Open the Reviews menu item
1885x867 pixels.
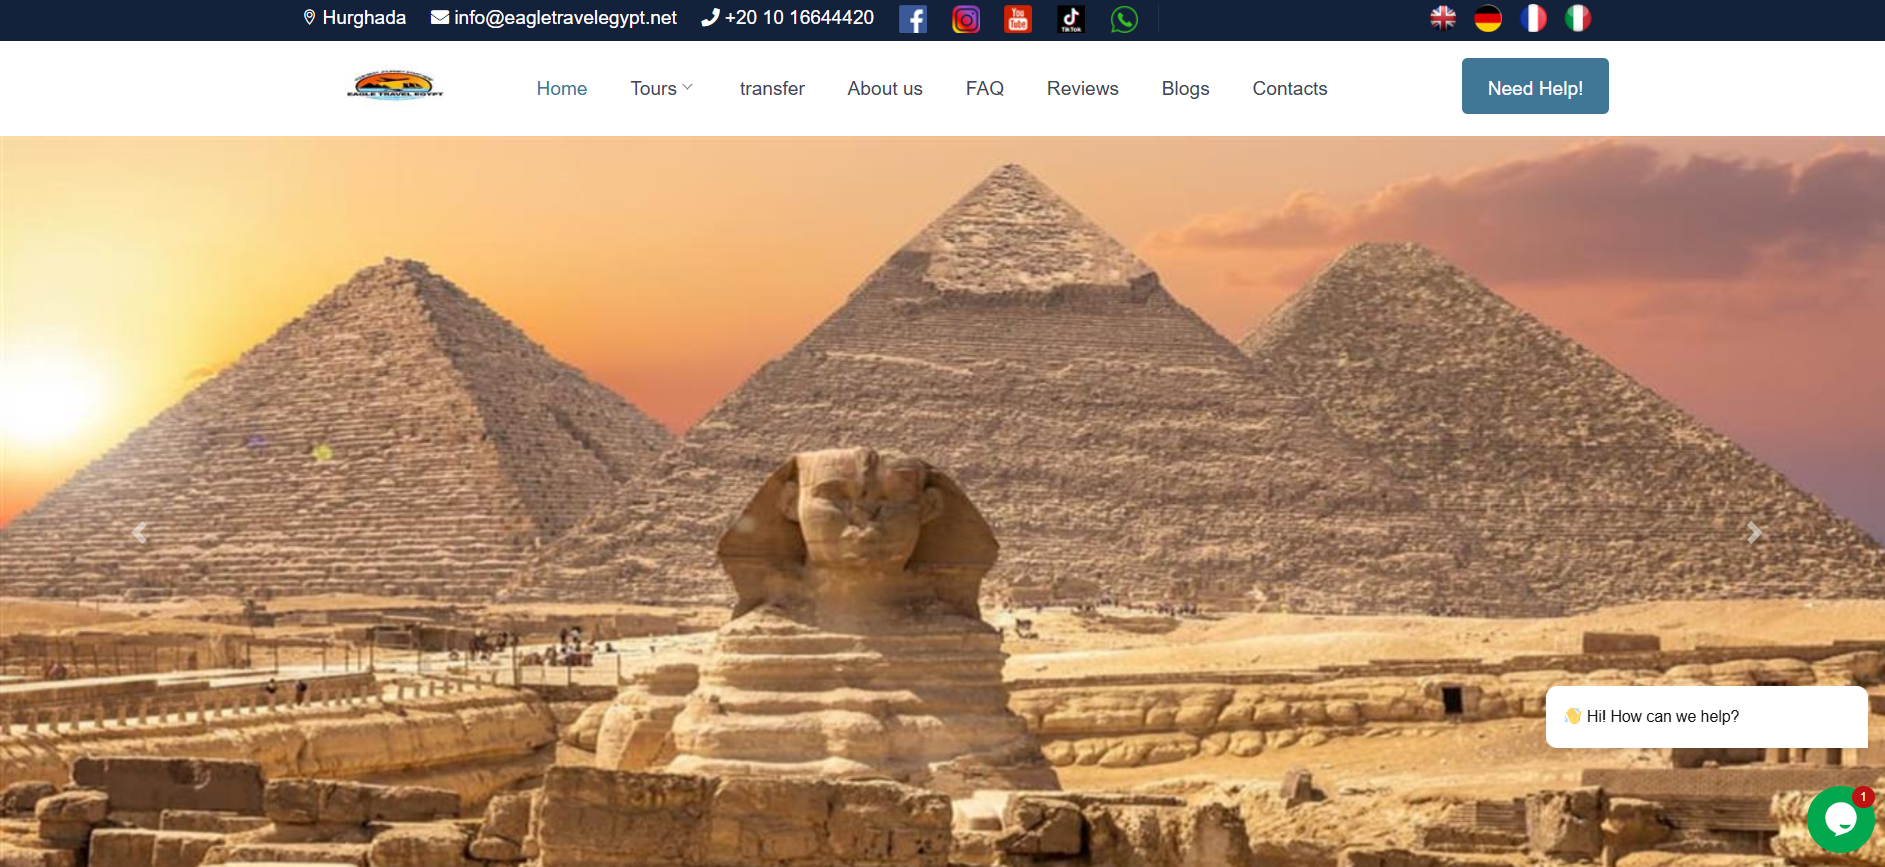coord(1083,88)
